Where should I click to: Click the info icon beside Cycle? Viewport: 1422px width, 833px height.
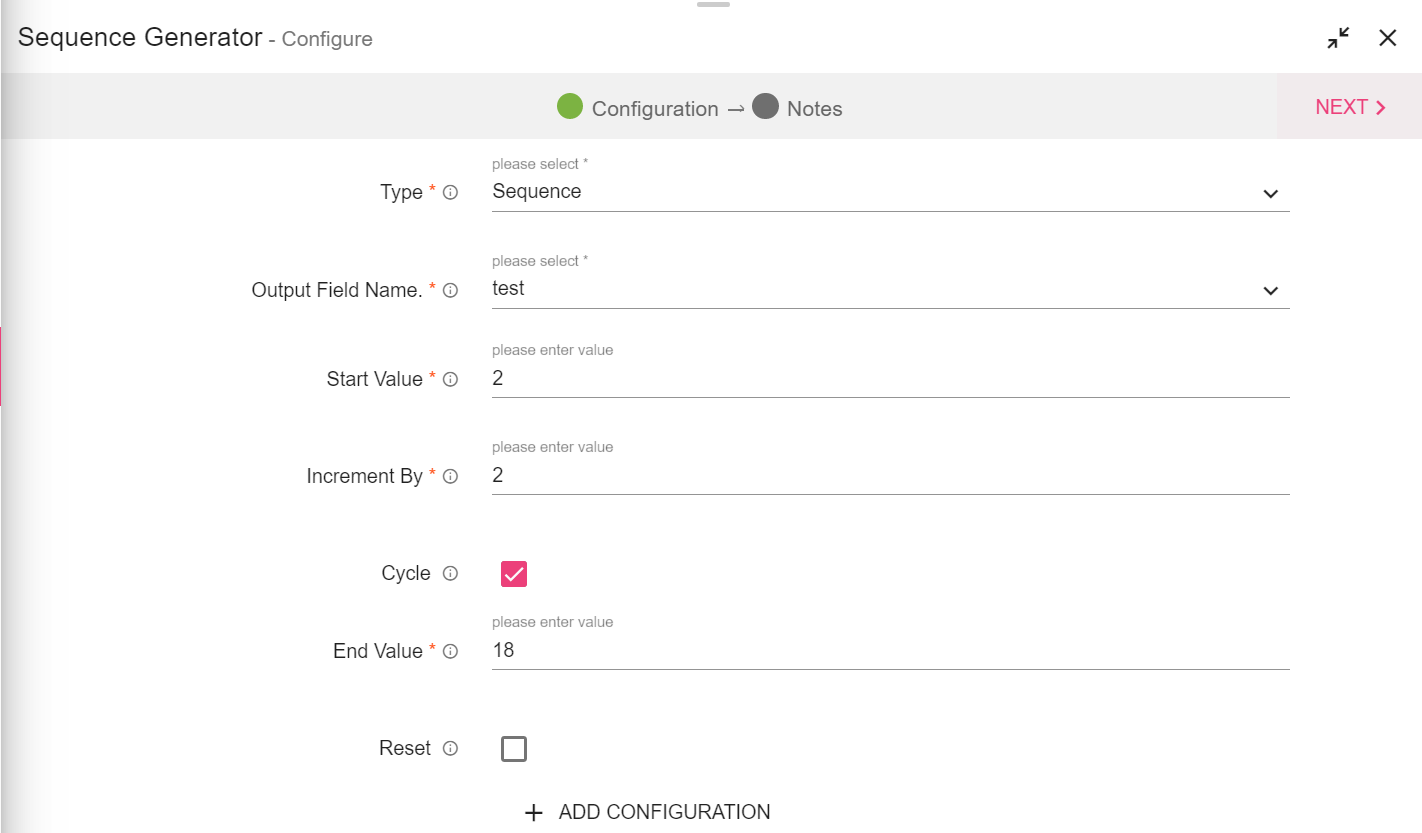pyautogui.click(x=450, y=574)
